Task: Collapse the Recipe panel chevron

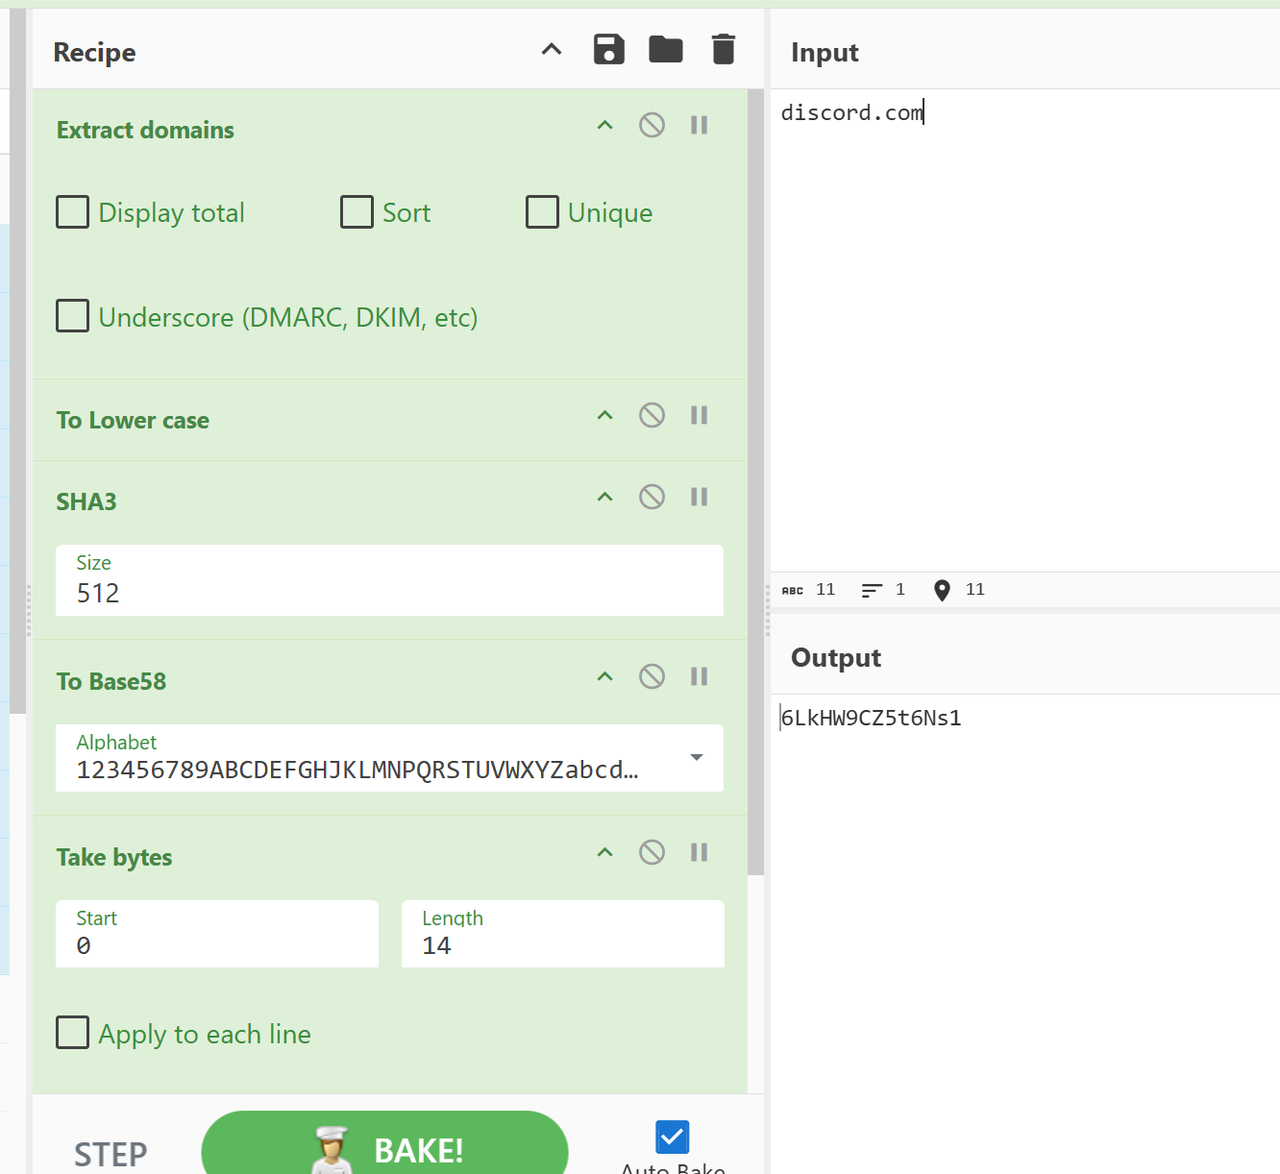Action: [x=551, y=50]
